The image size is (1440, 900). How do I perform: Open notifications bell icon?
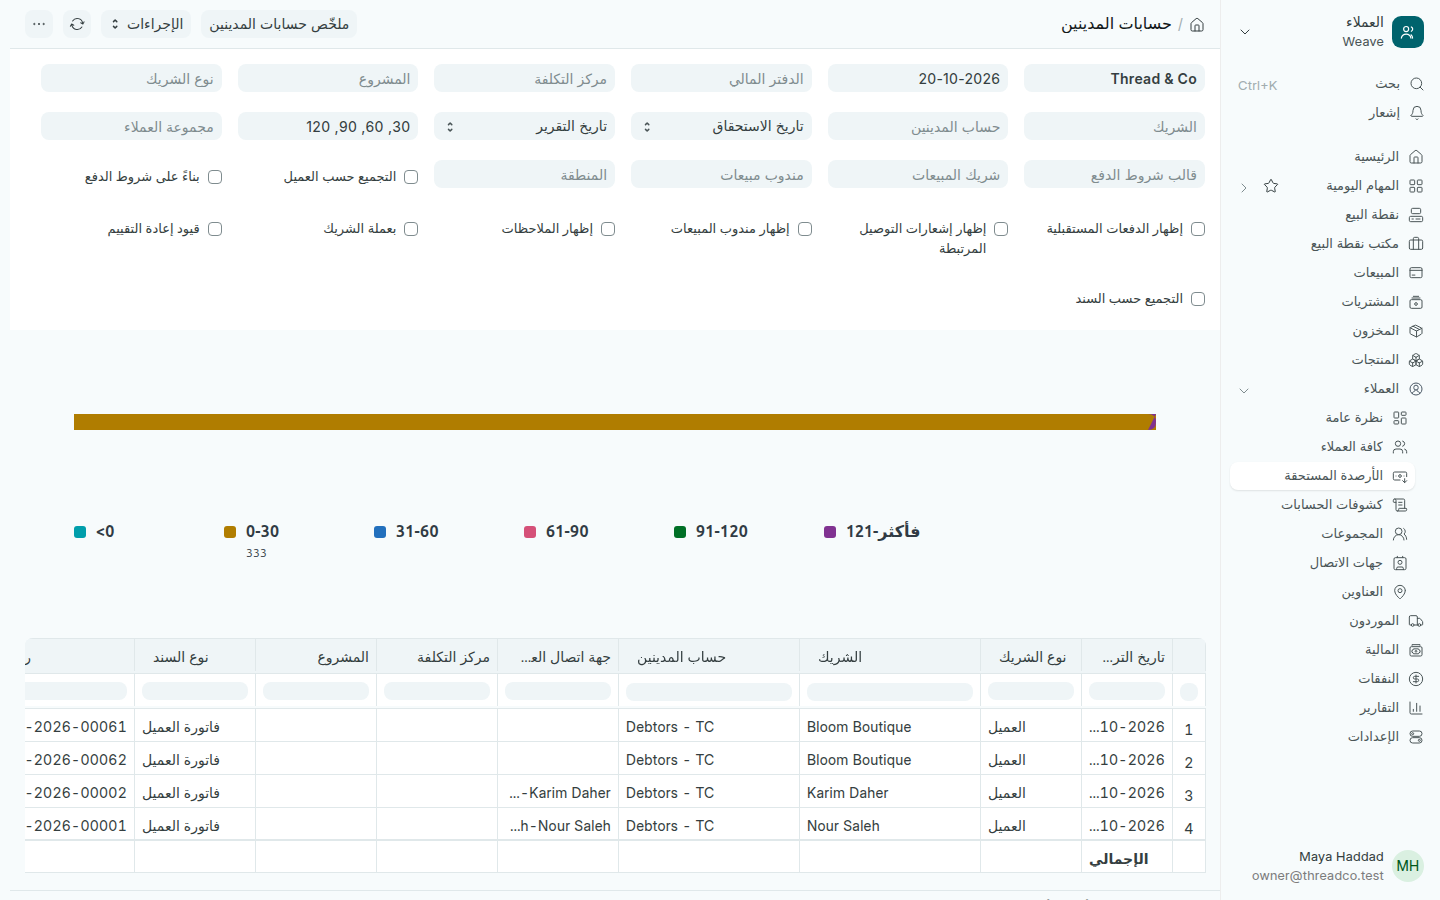click(1416, 113)
